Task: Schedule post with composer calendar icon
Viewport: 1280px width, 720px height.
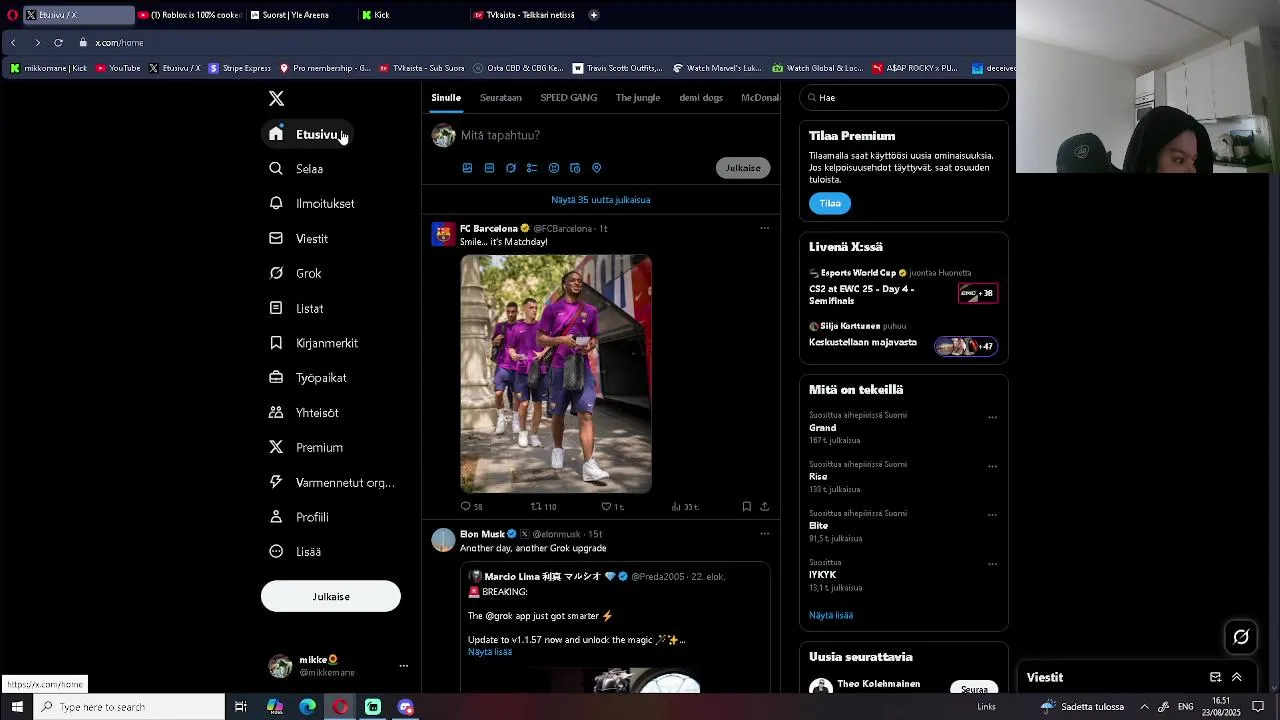Action: [575, 168]
